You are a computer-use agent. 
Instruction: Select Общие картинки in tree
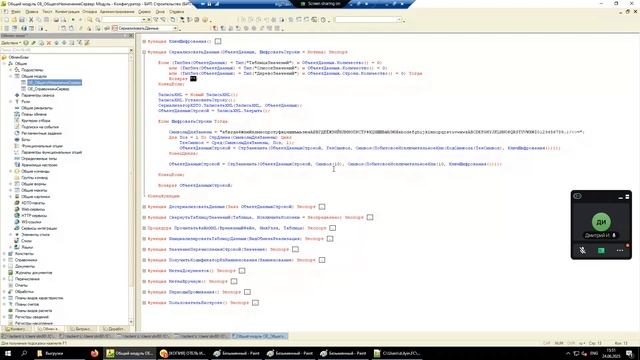tap(36, 196)
